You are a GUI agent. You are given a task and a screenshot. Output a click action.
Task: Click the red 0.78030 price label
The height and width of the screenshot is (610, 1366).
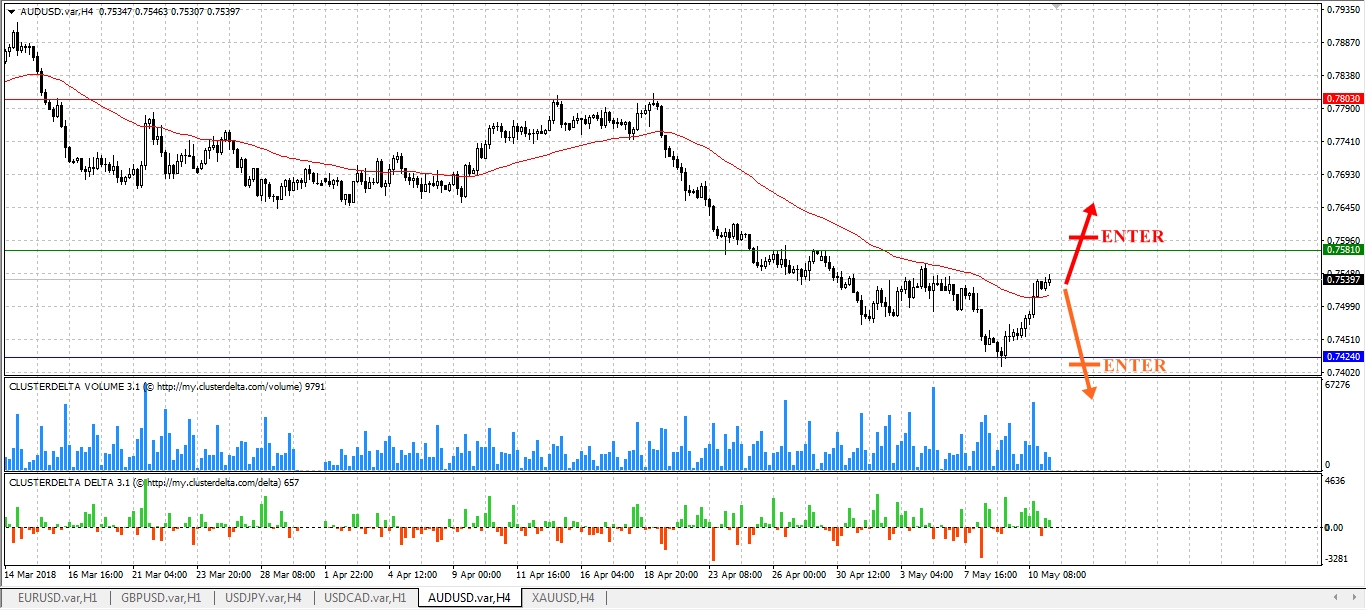coord(1341,99)
